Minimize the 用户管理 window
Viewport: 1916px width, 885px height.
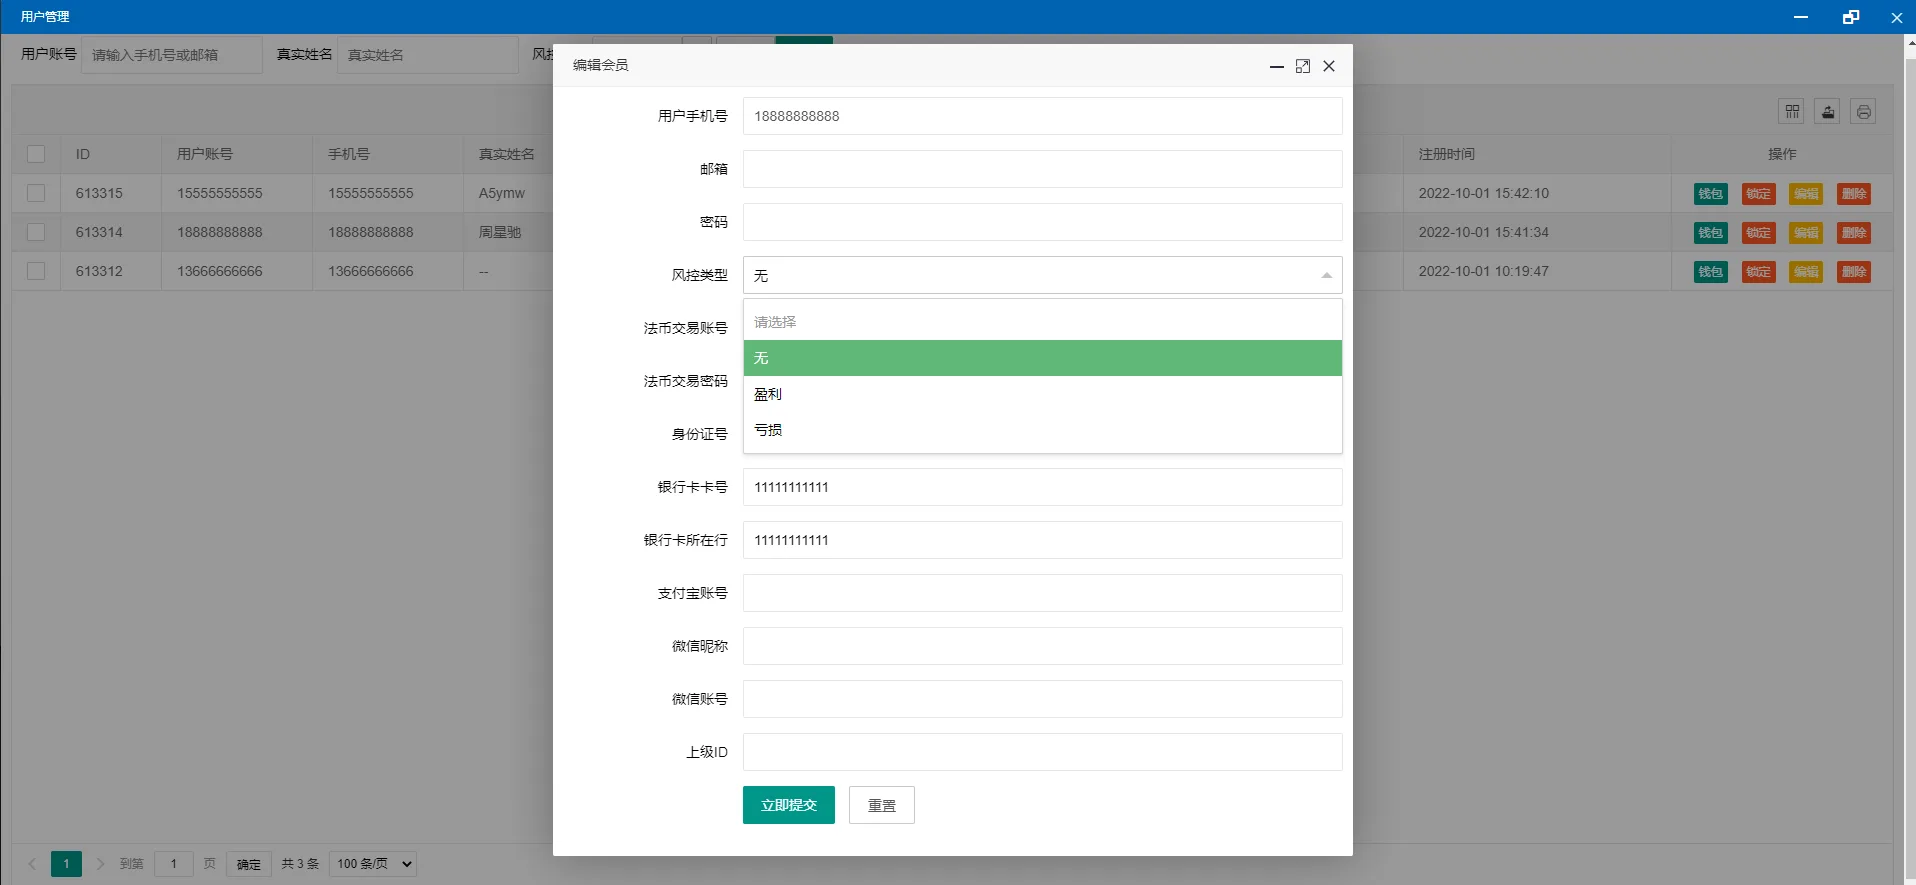[x=1801, y=17]
